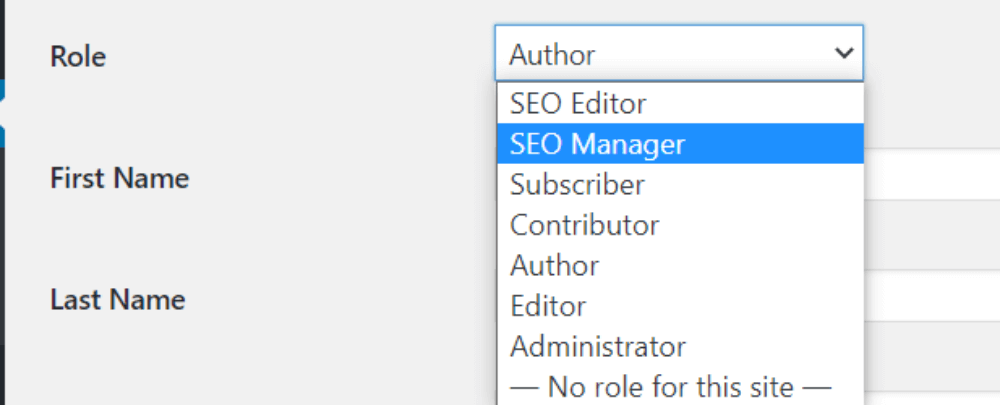The image size is (1000, 407).
Task: Pick Contributor from the role list
Action: [x=680, y=225]
